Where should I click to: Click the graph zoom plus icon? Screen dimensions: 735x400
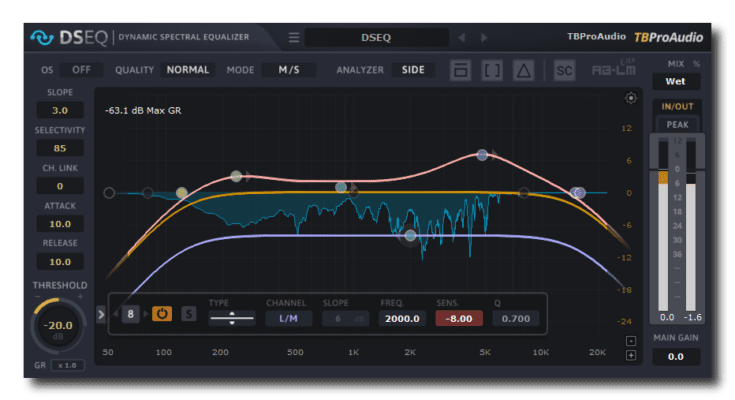click(x=630, y=355)
